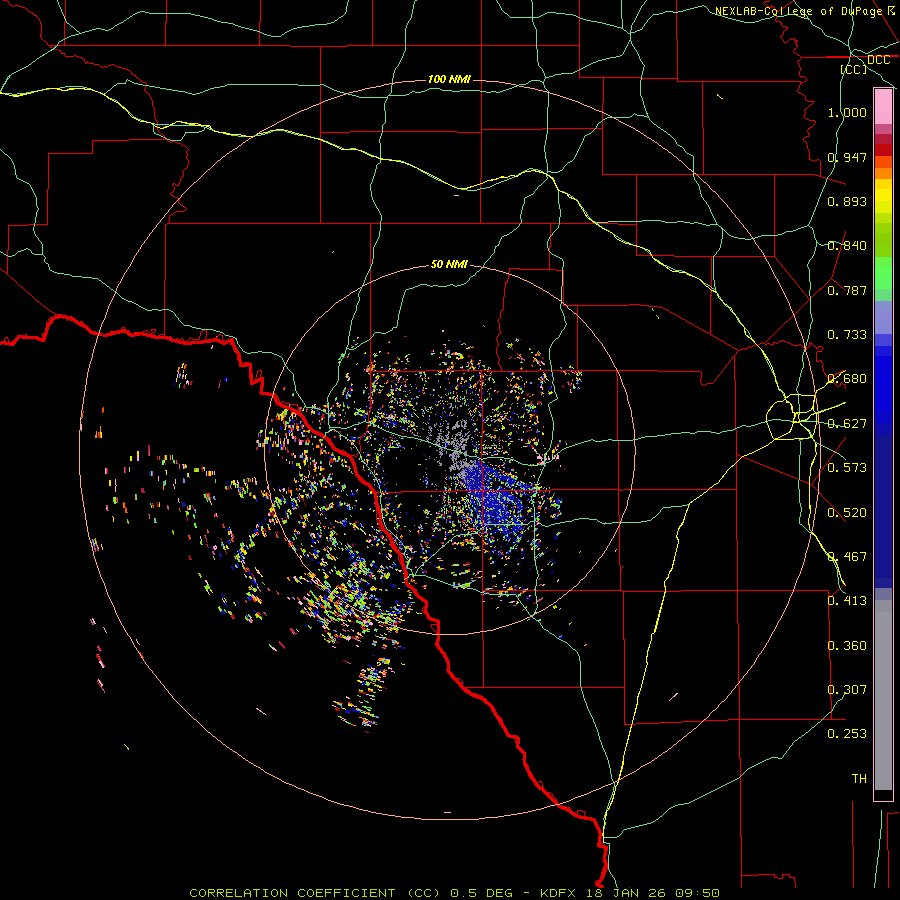Select the 0.307 color scale value

click(847, 690)
